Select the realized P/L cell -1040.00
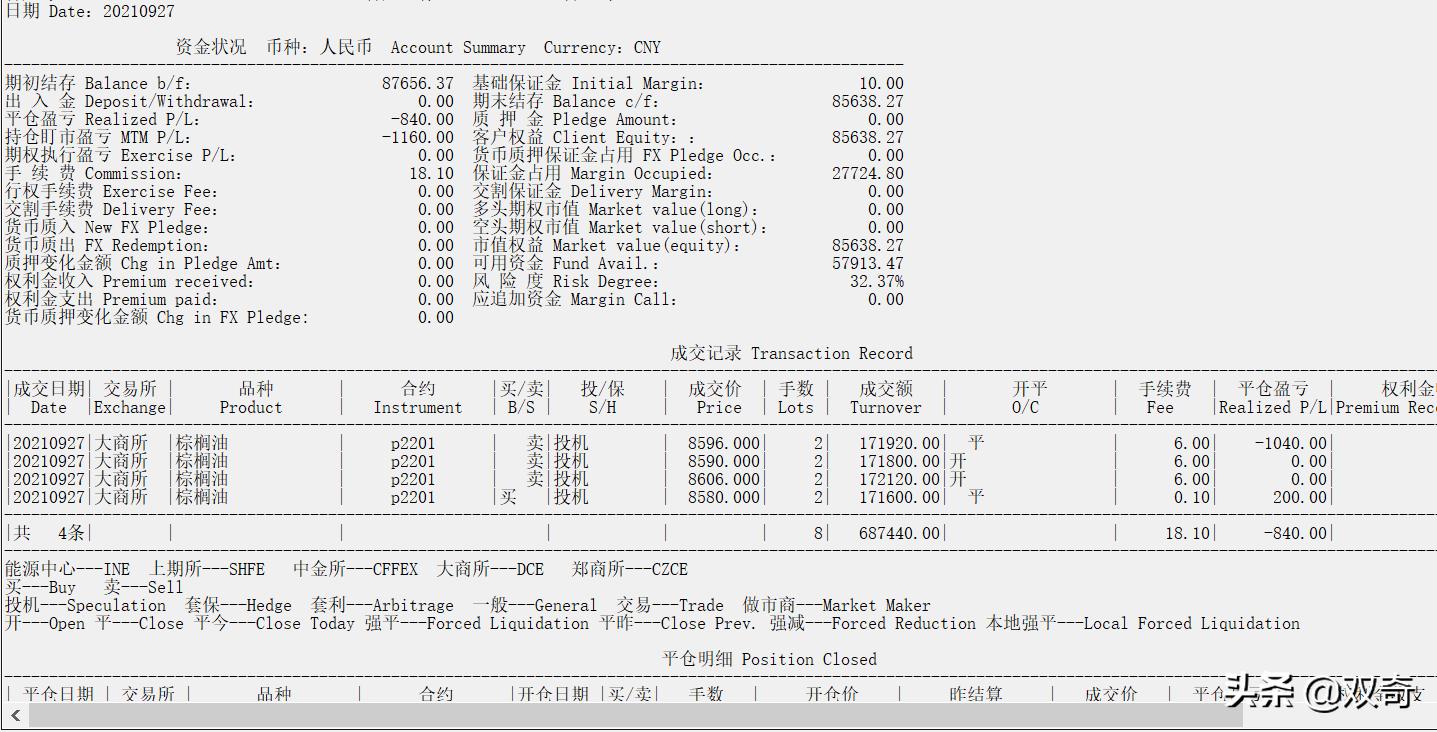The image size is (1437, 732). click(1293, 443)
